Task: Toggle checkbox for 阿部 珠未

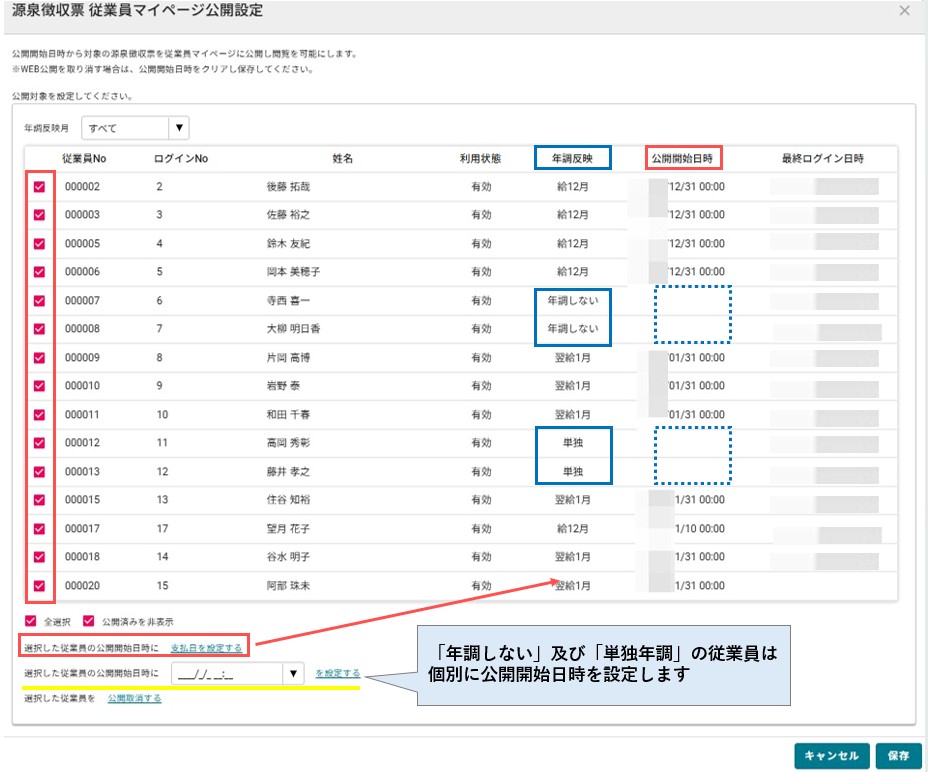Action: (40, 586)
